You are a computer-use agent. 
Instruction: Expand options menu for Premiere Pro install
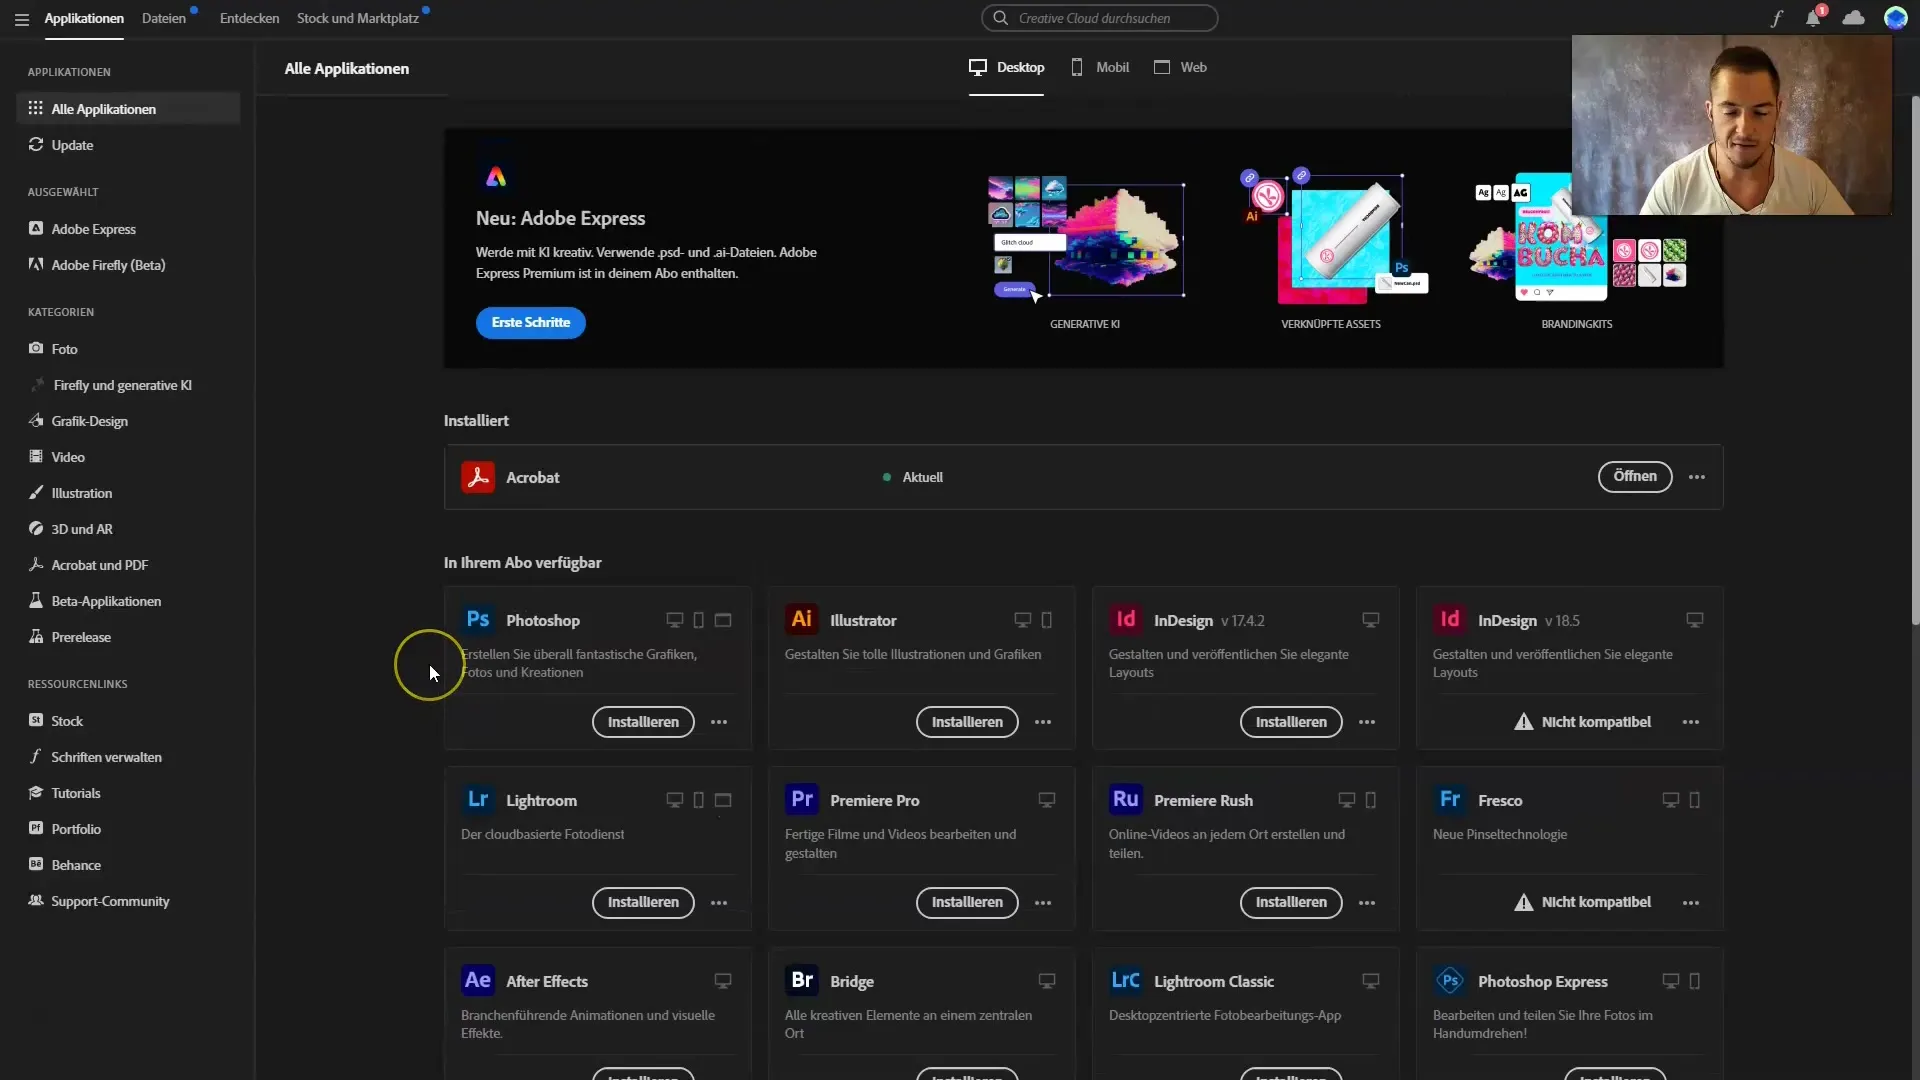1043,902
